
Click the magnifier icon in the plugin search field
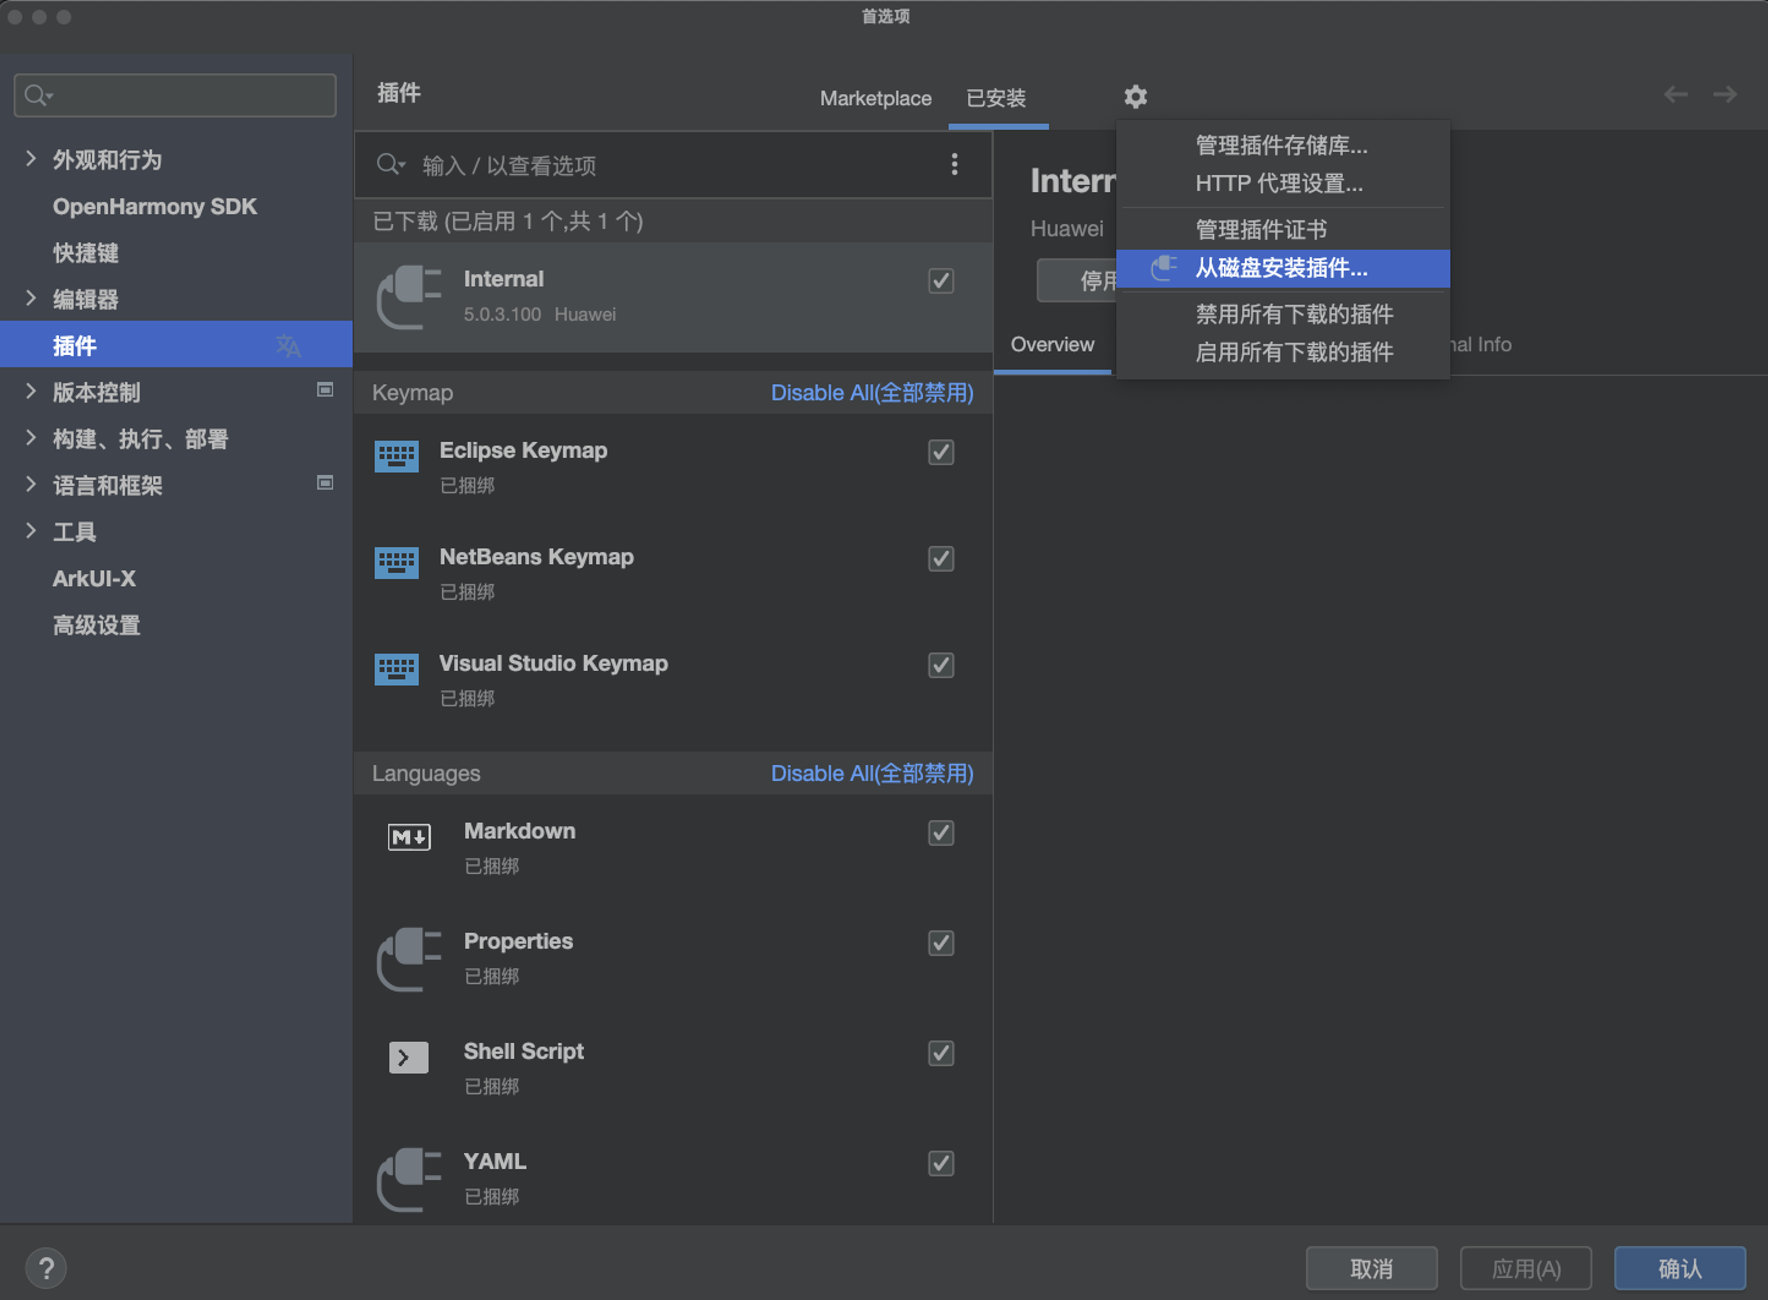point(390,164)
